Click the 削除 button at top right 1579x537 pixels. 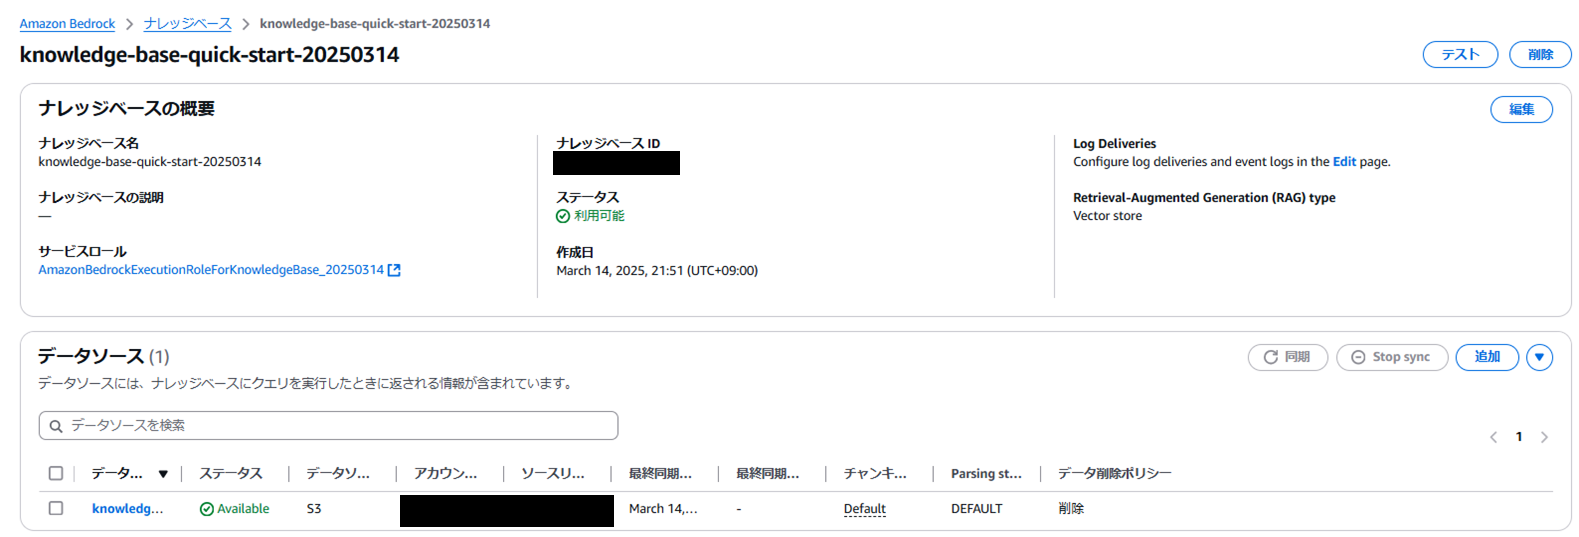(x=1540, y=54)
